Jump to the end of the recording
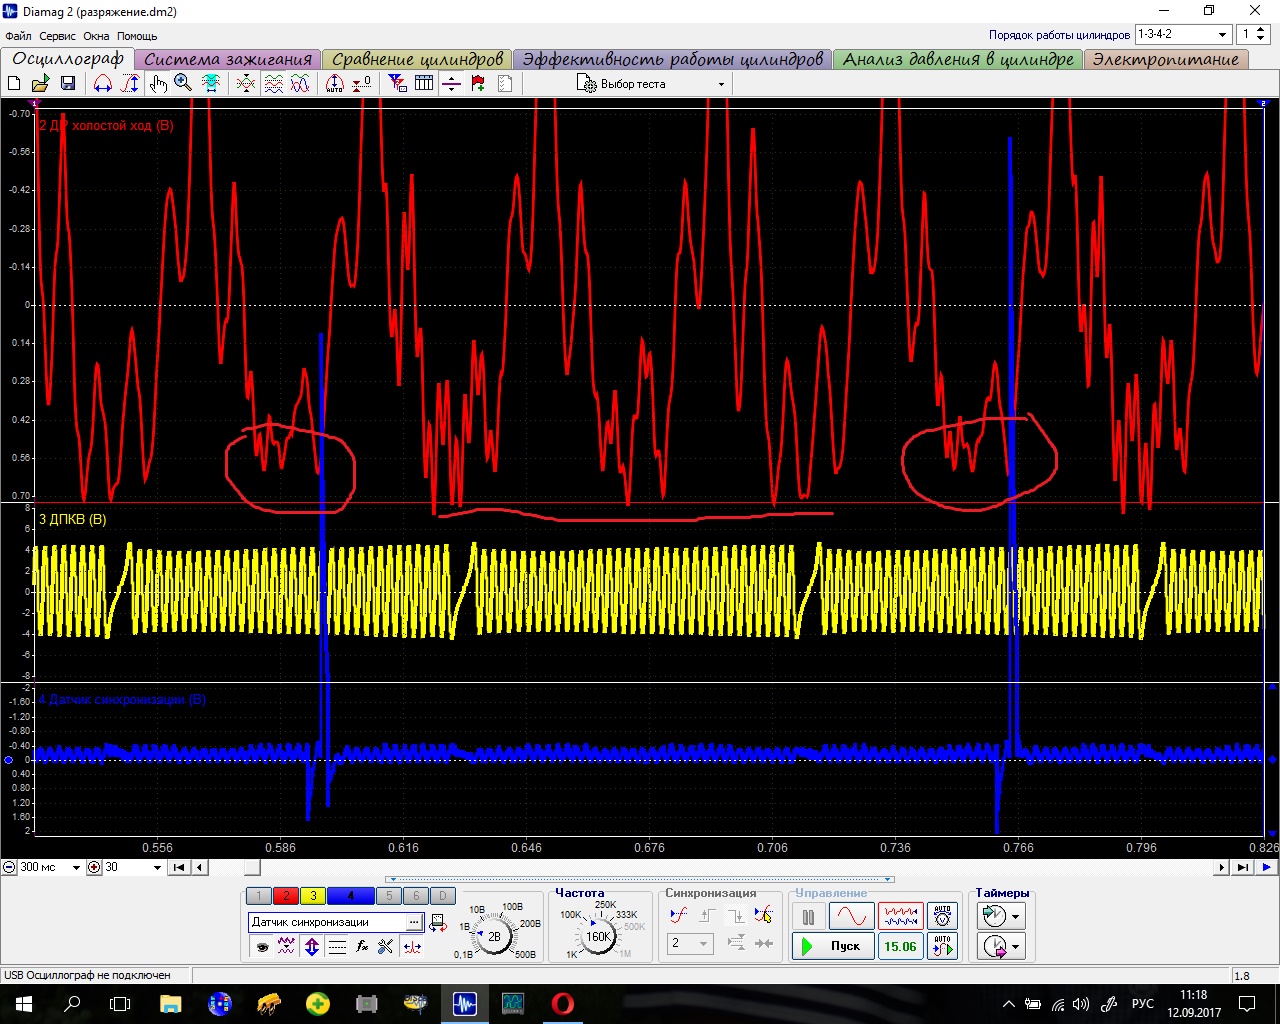This screenshot has width=1280, height=1024. click(1243, 867)
